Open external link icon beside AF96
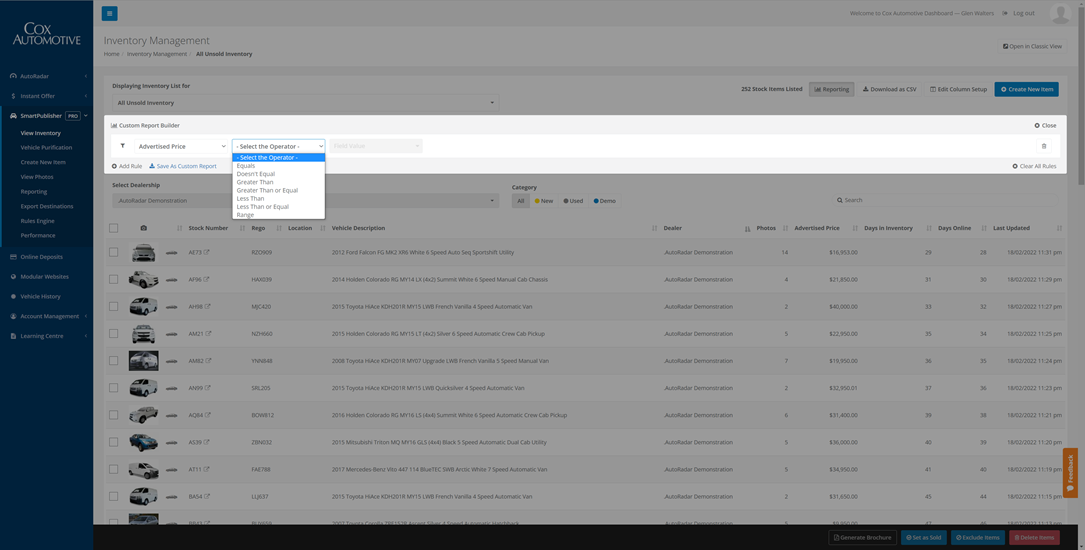 207,279
